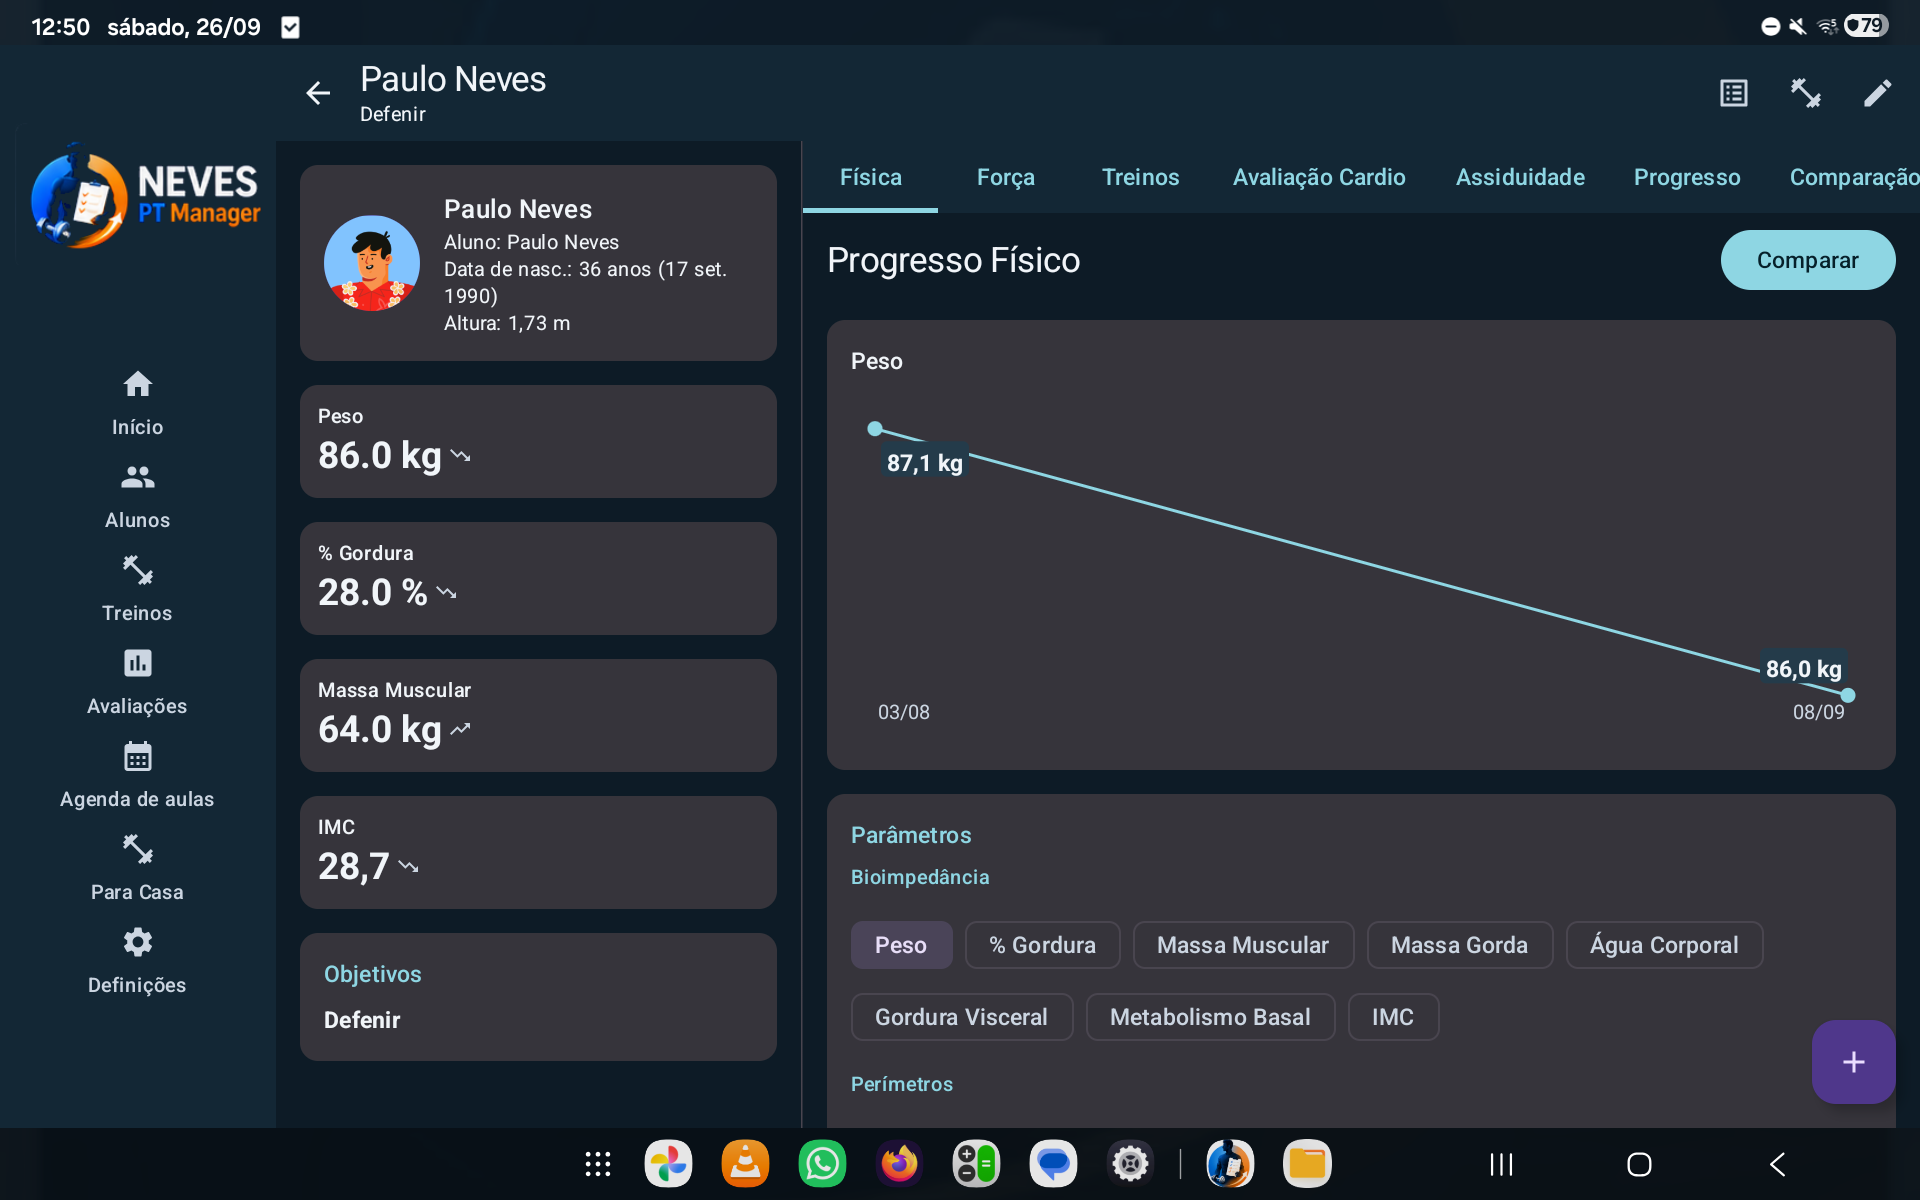This screenshot has height=1200, width=1920.
Task: Switch to the Treinos tab in the top bar
Action: coord(1140,177)
